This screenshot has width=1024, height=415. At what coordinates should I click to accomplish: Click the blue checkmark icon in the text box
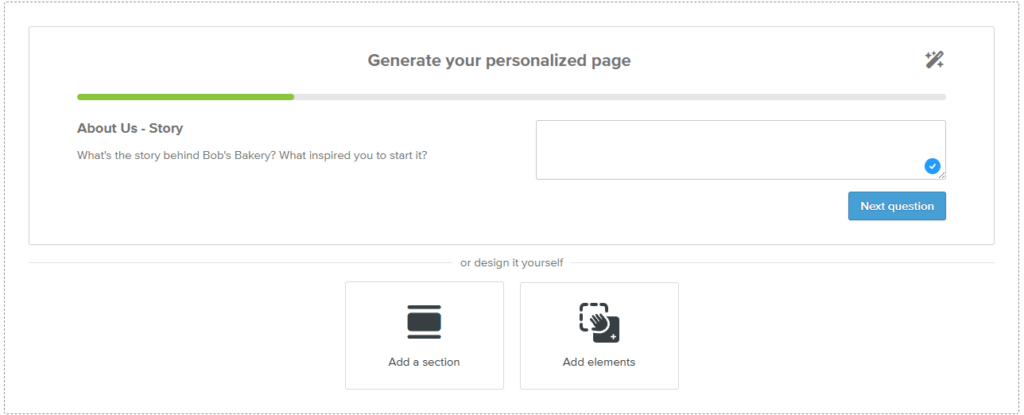932,166
